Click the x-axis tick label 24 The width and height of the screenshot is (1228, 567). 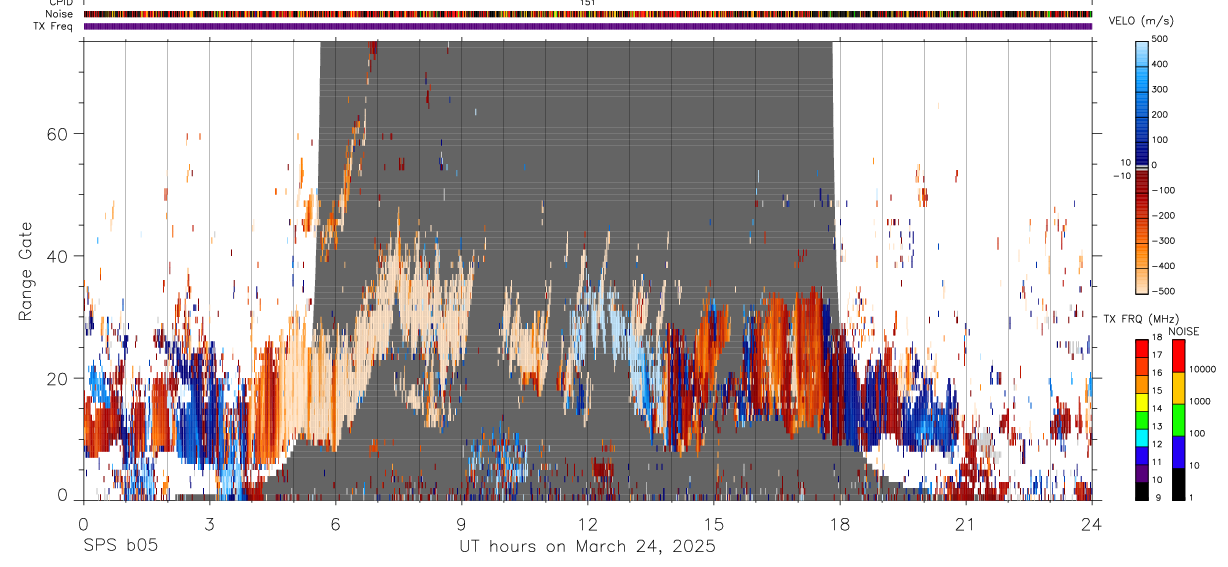point(1092,523)
